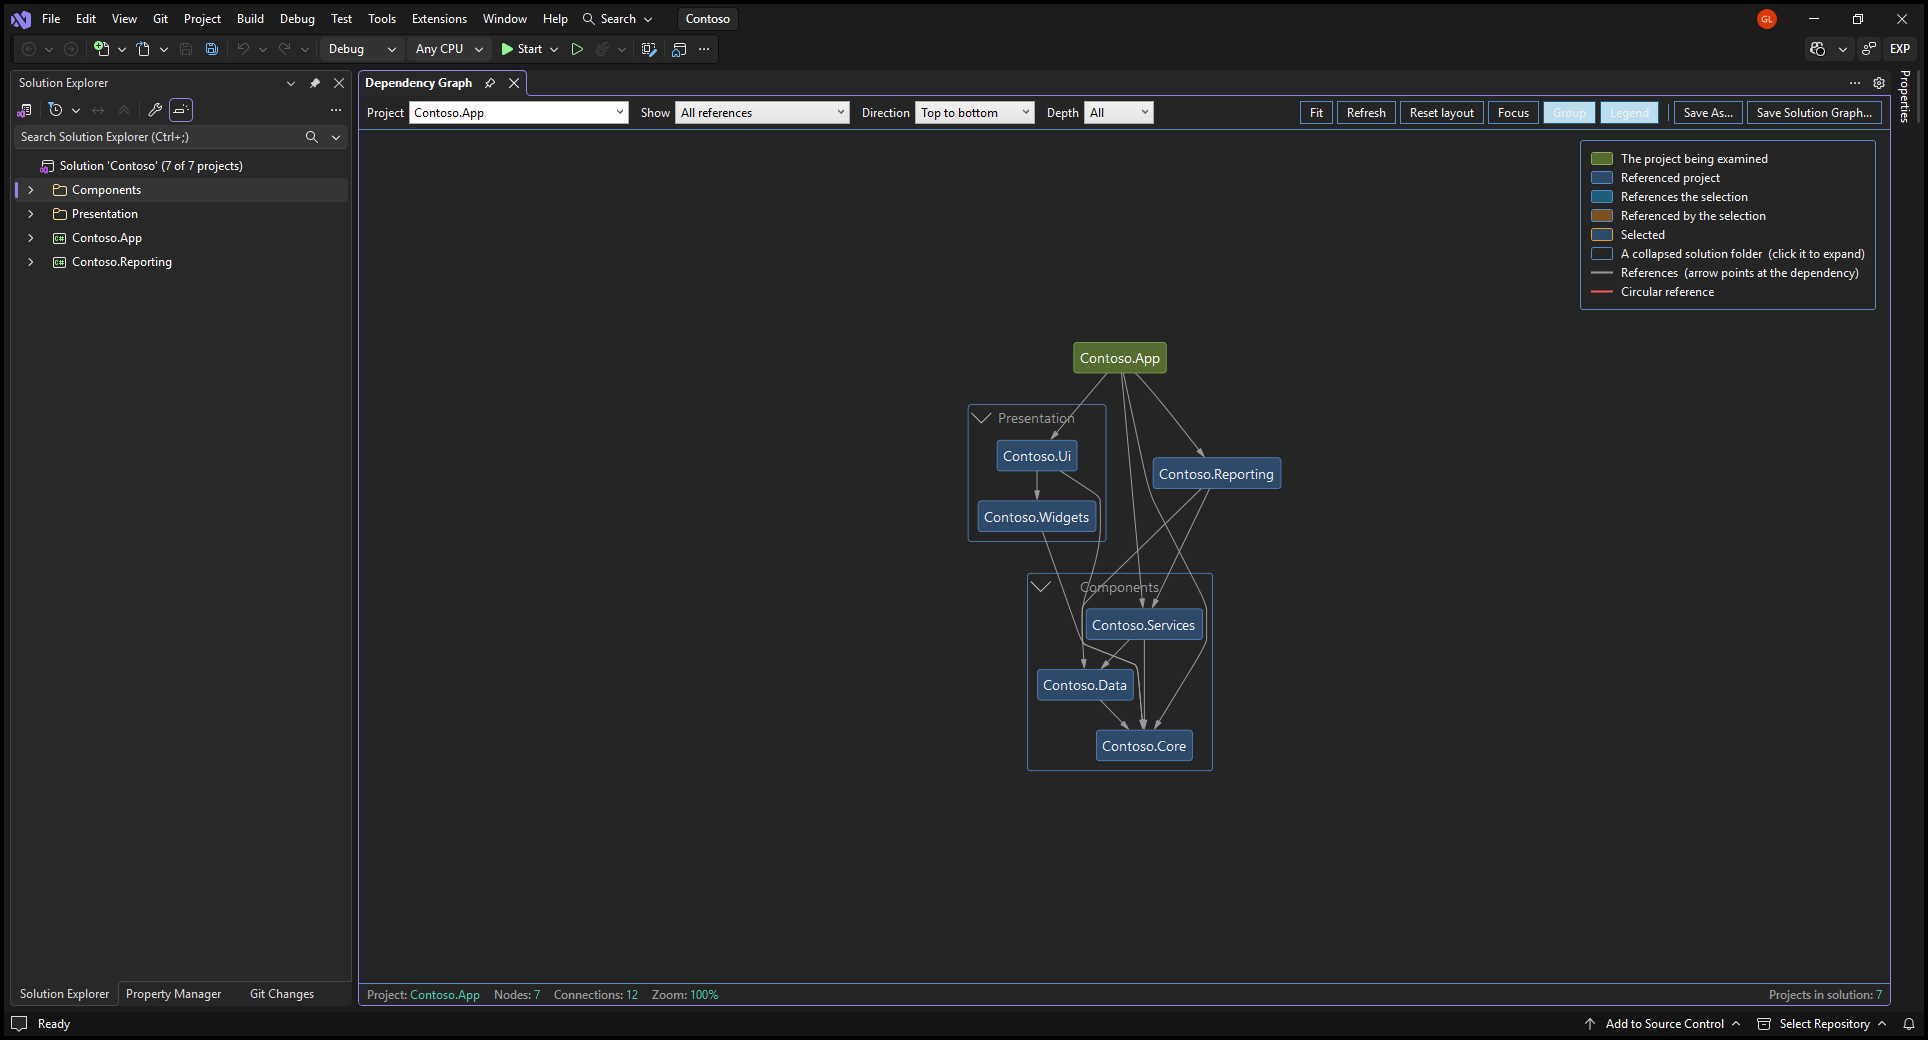Click the user account avatar
1928x1040 pixels.
point(1767,19)
